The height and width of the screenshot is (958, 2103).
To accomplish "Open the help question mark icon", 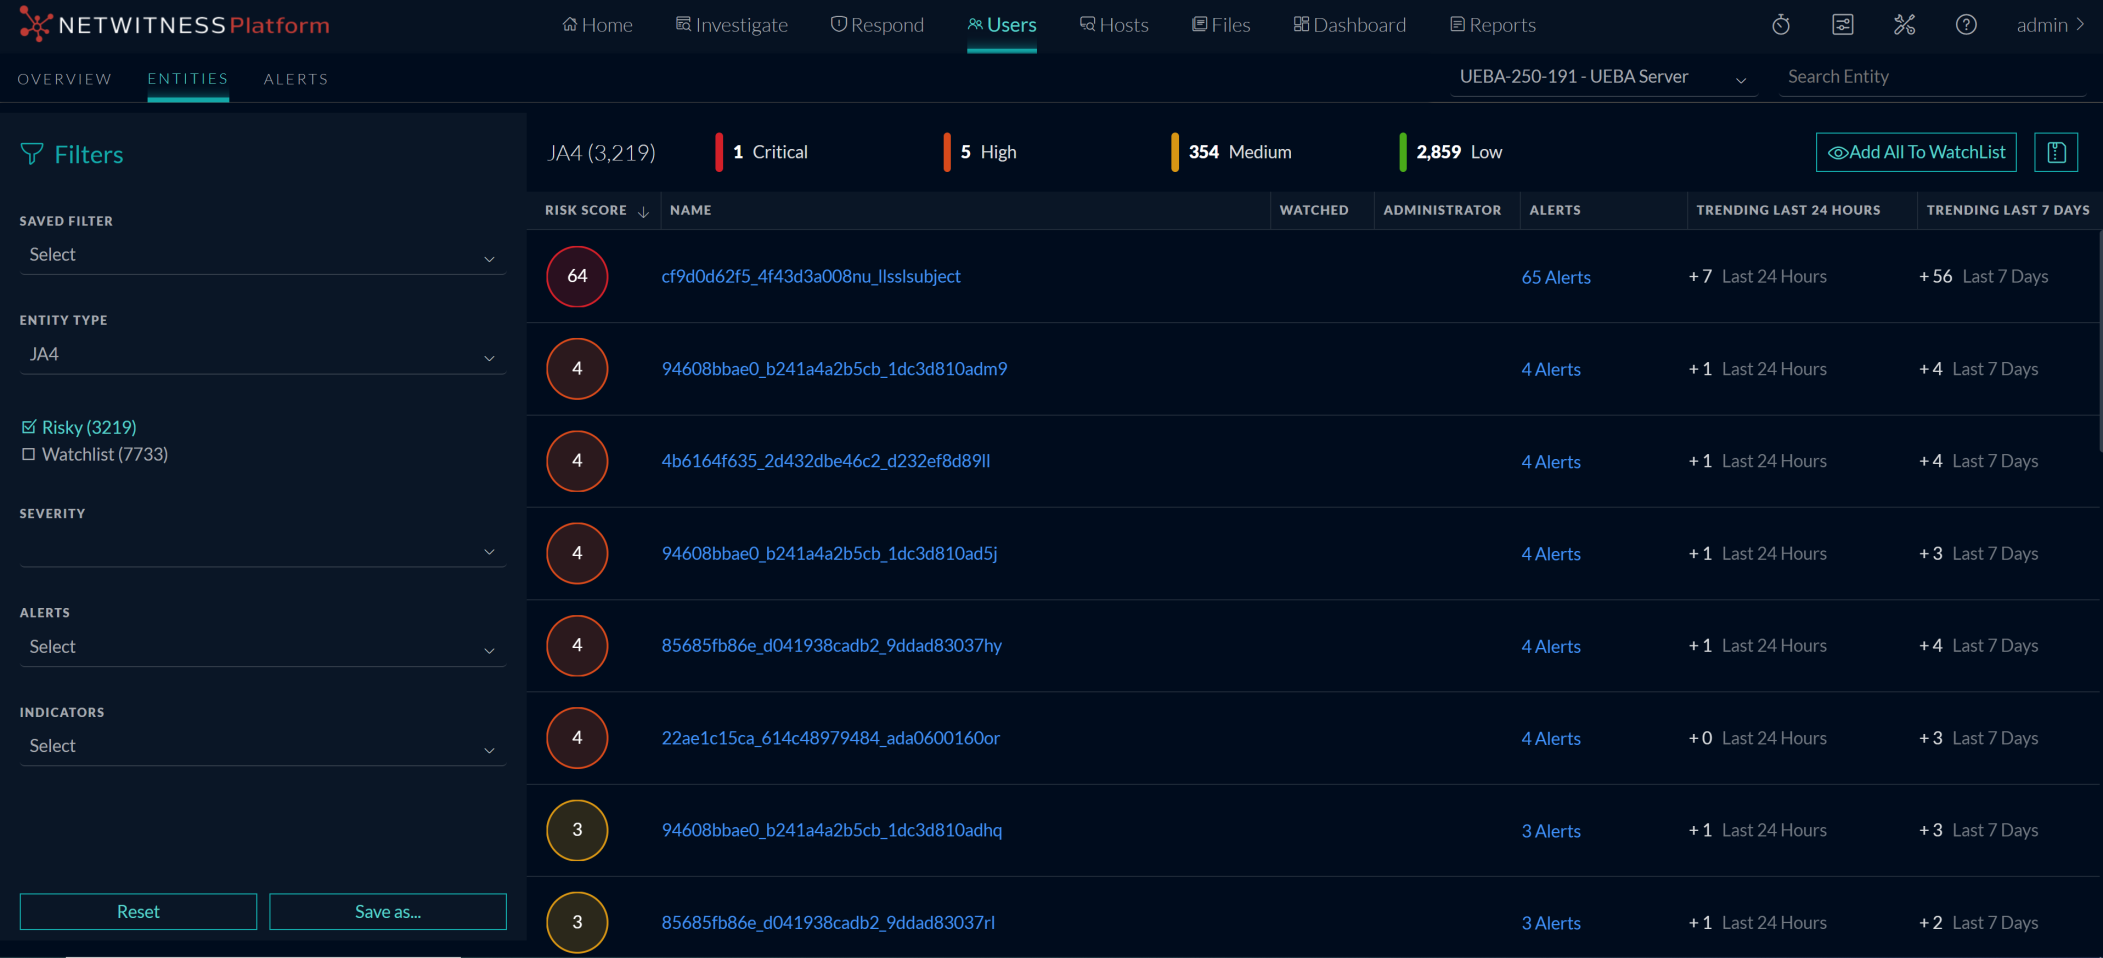I will pyautogui.click(x=1966, y=24).
